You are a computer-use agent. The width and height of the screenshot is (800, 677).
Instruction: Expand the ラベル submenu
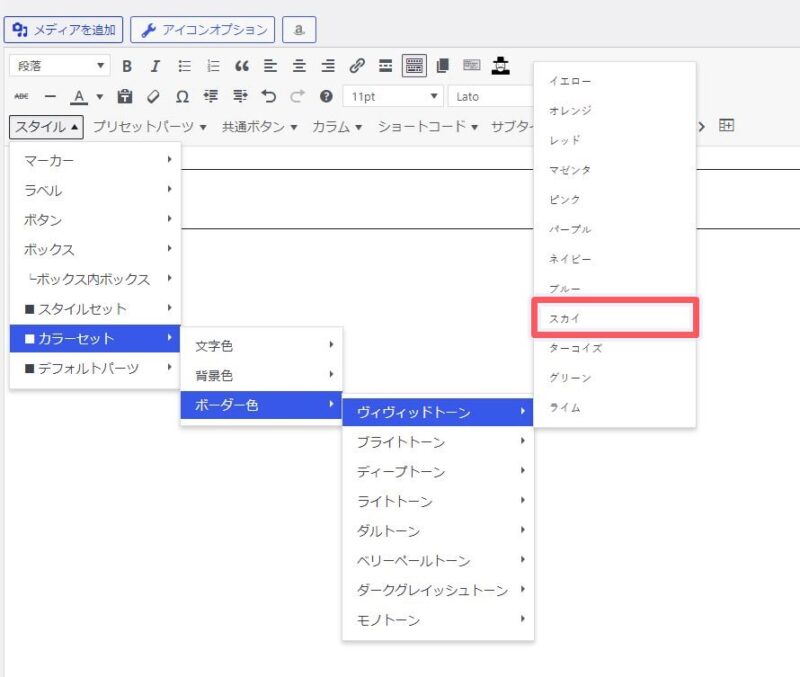[95, 190]
